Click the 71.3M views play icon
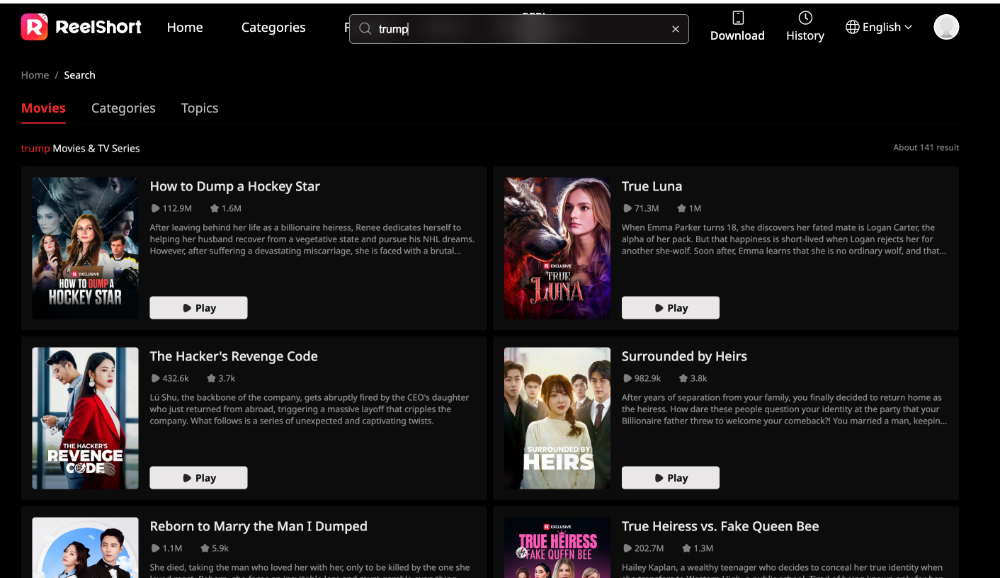Image resolution: width=1000 pixels, height=578 pixels. pyautogui.click(x=627, y=208)
